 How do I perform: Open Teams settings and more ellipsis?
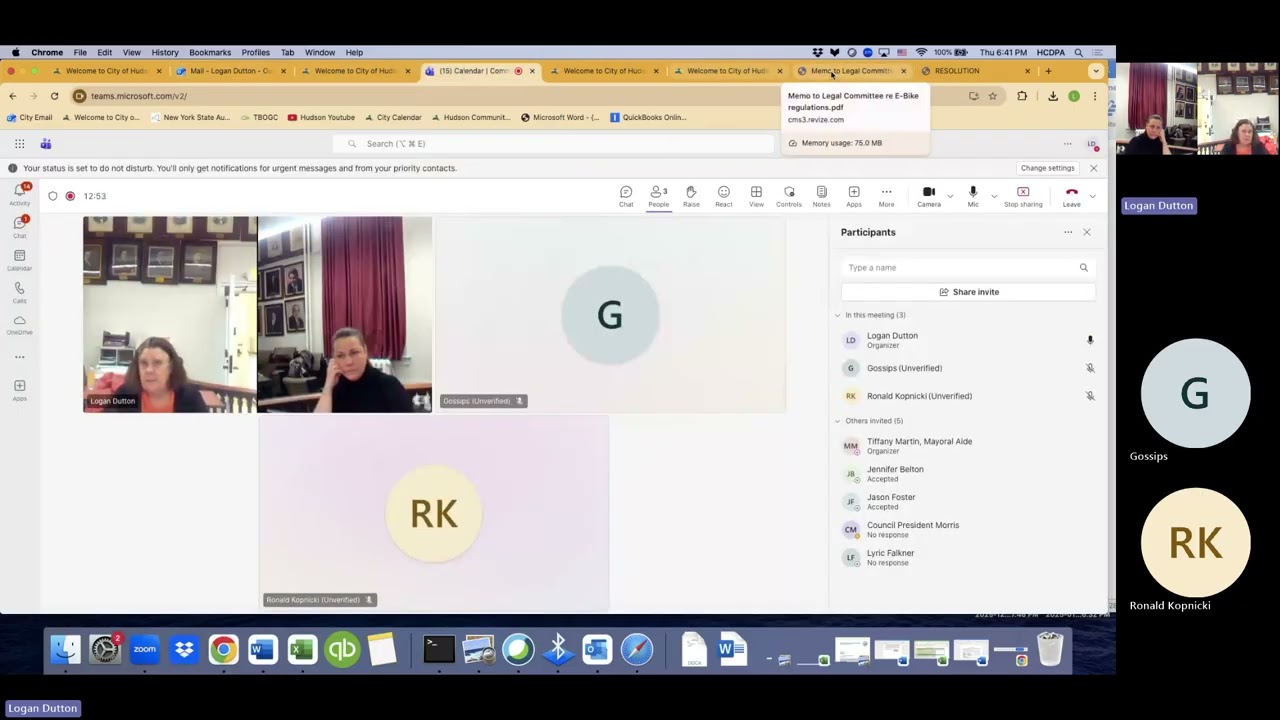tap(1067, 144)
